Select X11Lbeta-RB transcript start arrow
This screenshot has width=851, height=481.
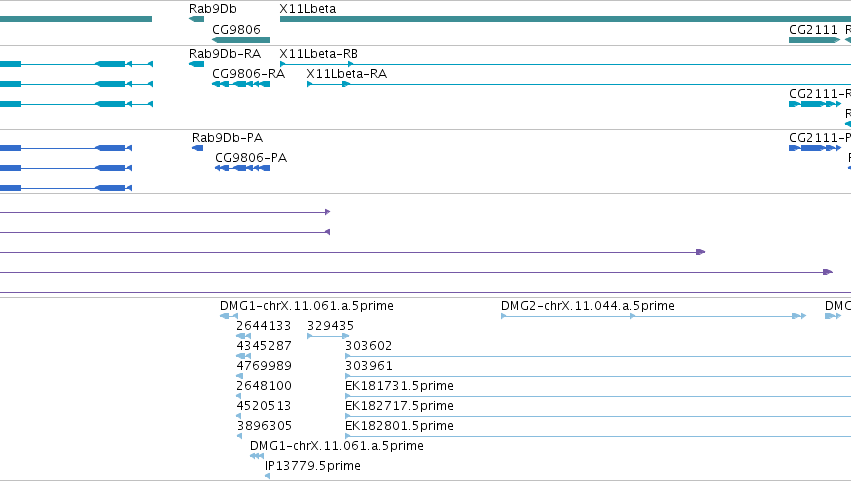tap(283, 64)
